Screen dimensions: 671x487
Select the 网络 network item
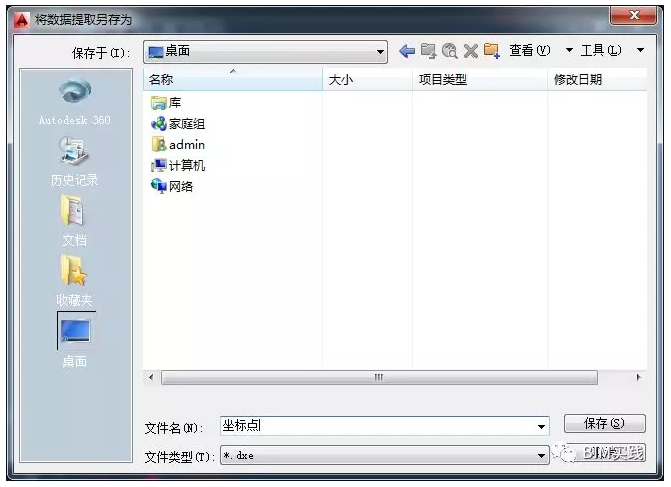(172, 186)
